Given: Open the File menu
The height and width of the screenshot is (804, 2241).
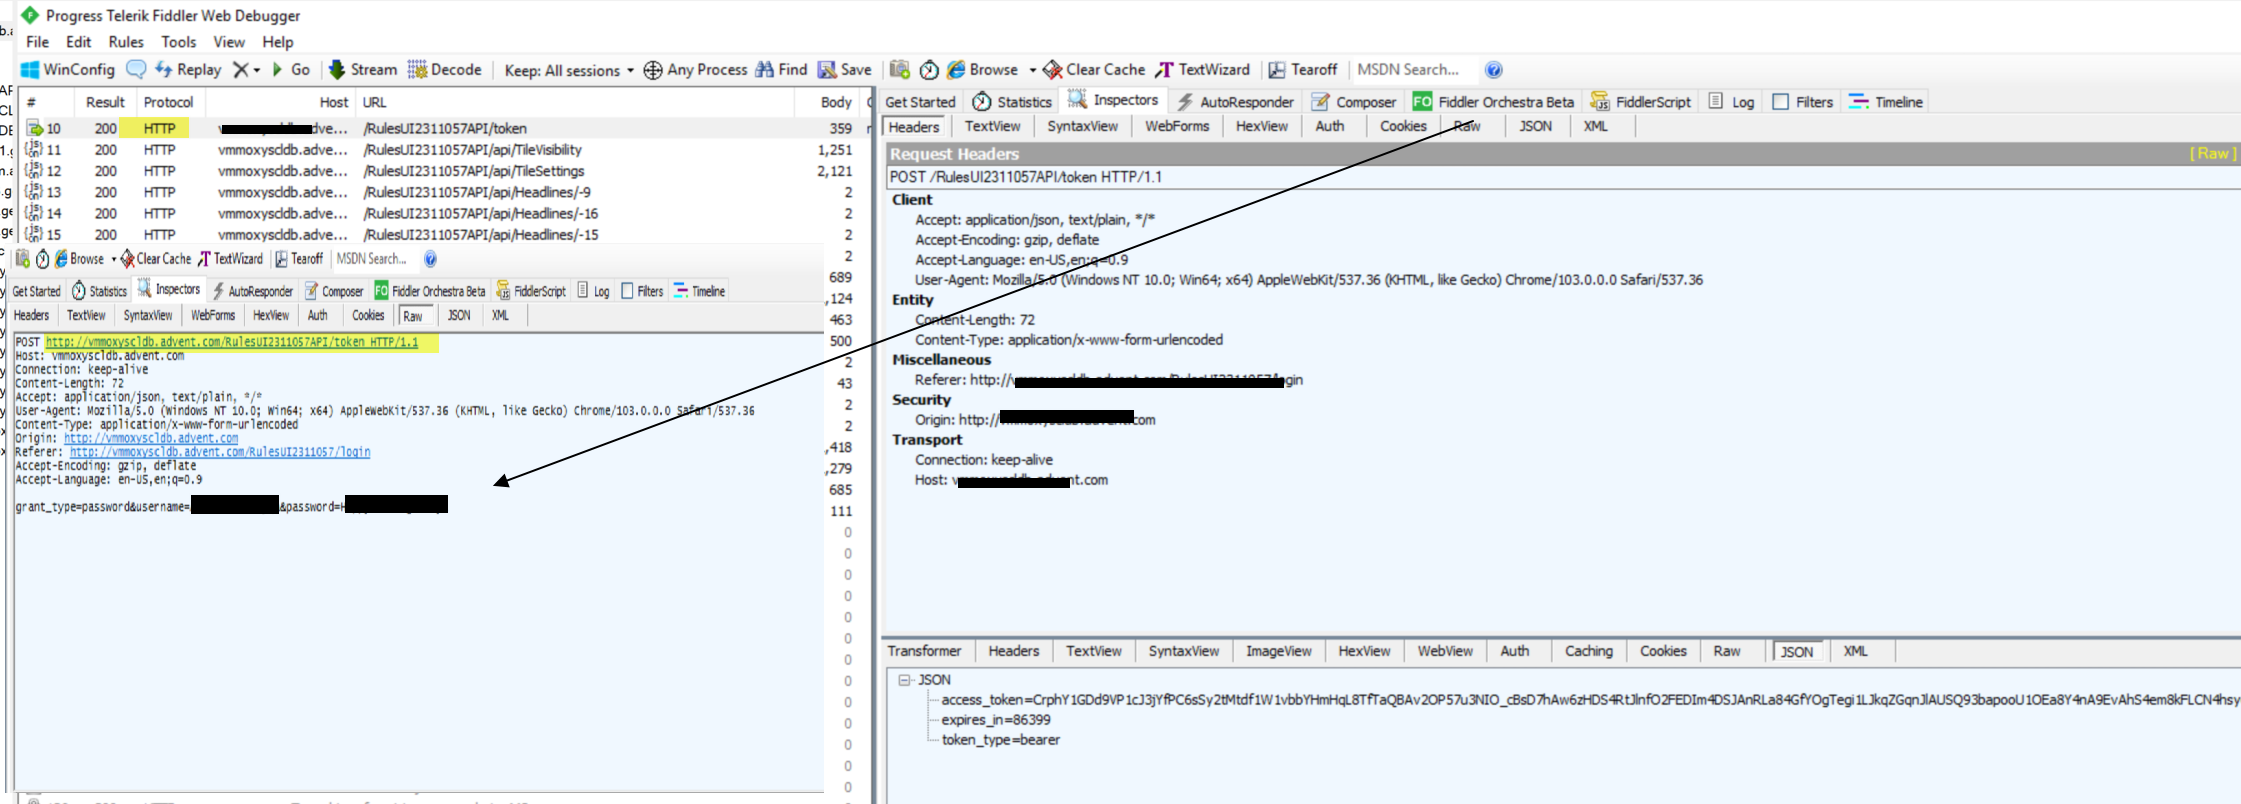Looking at the screenshot, I should click(37, 42).
